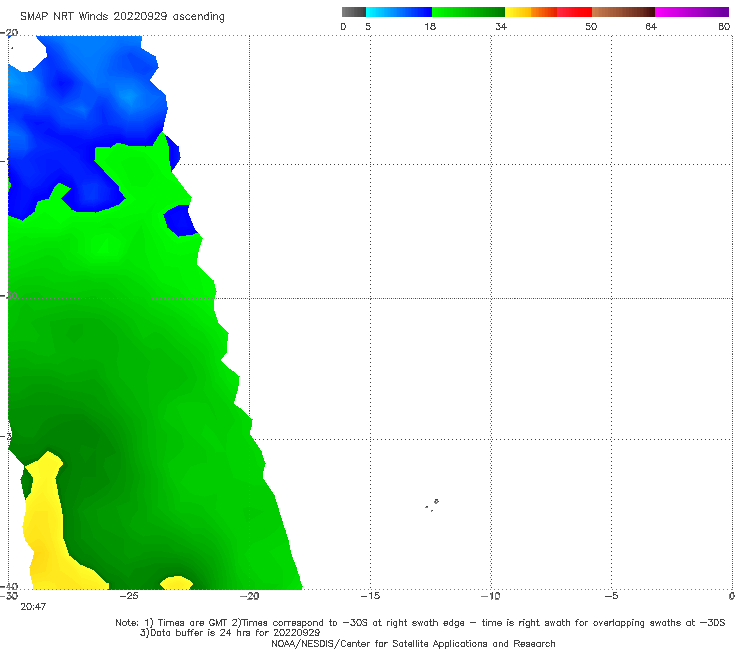Click the color bar label '18'
The image size is (740, 650).
coord(430,26)
